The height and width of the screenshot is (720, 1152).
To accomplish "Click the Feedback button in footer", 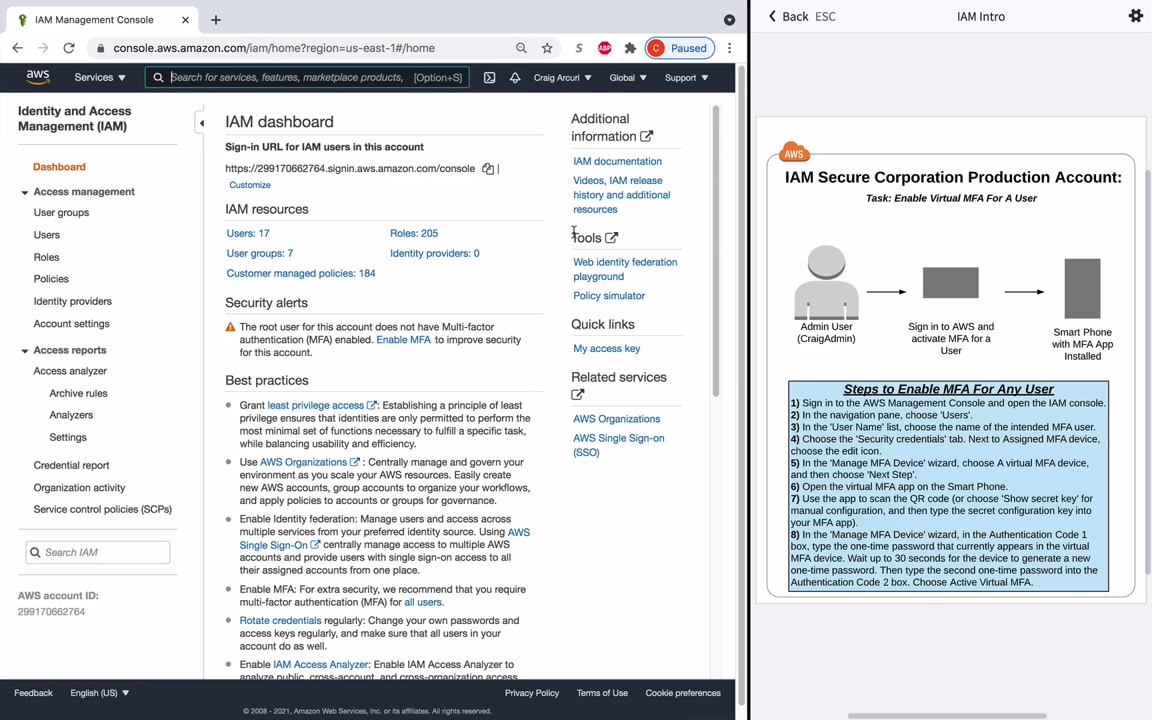I will [x=33, y=693].
